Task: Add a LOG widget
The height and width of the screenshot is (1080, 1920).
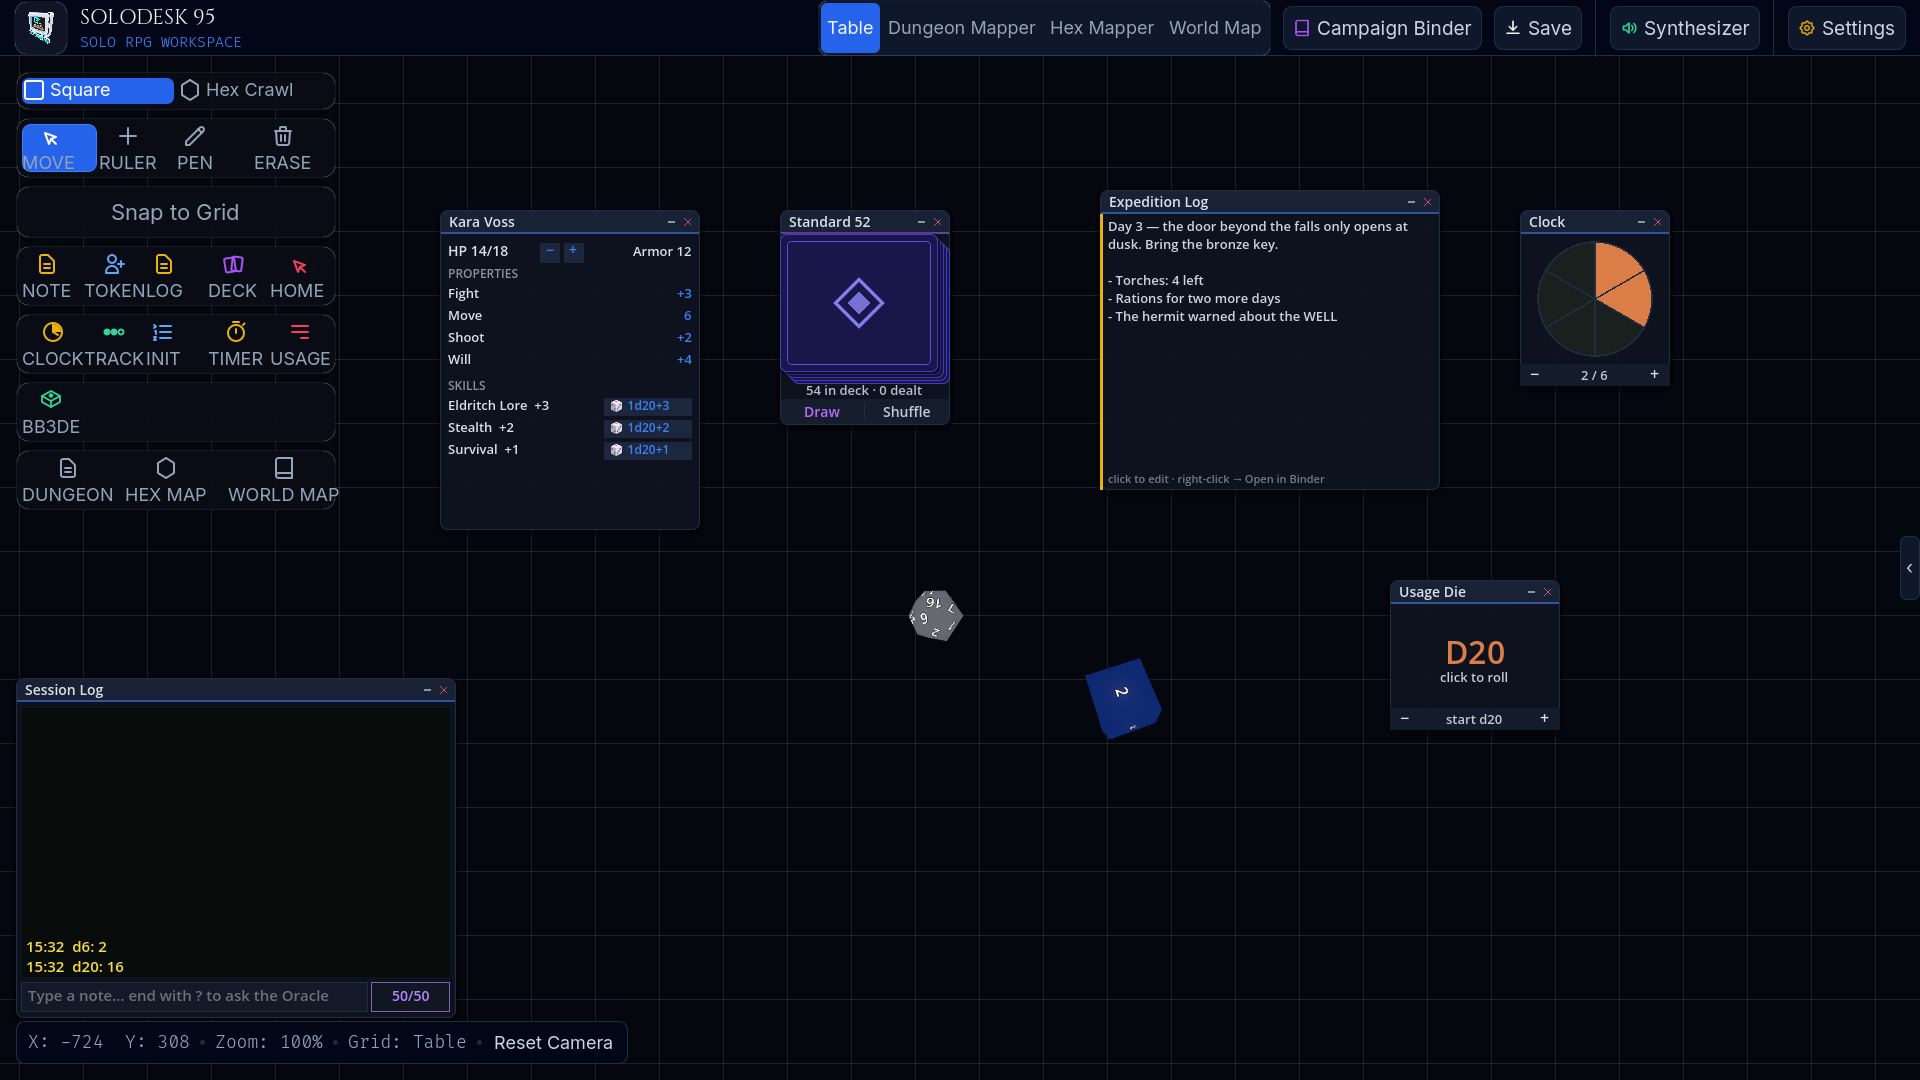Action: click(x=164, y=276)
